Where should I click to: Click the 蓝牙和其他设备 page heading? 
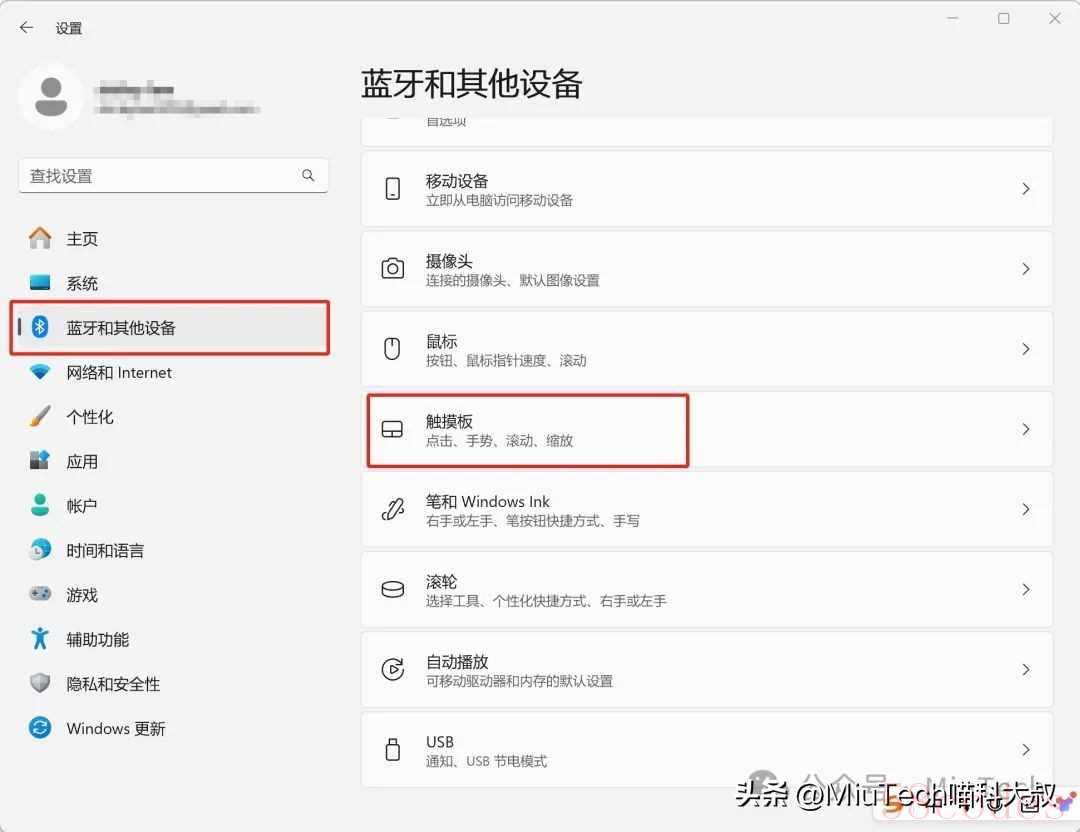[x=472, y=84]
